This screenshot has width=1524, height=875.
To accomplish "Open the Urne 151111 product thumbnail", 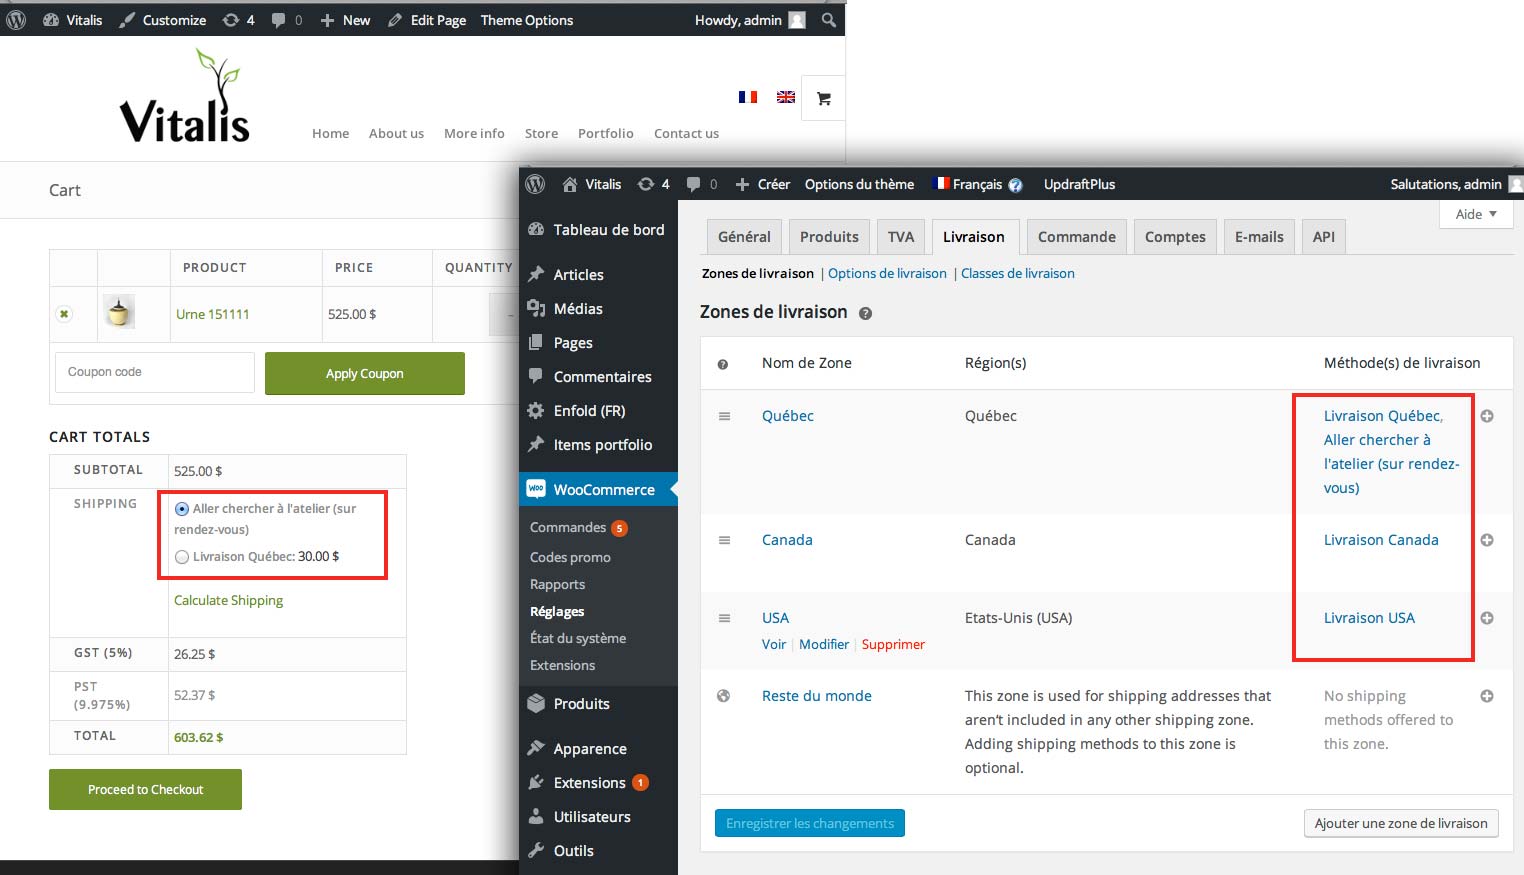I will 119,313.
